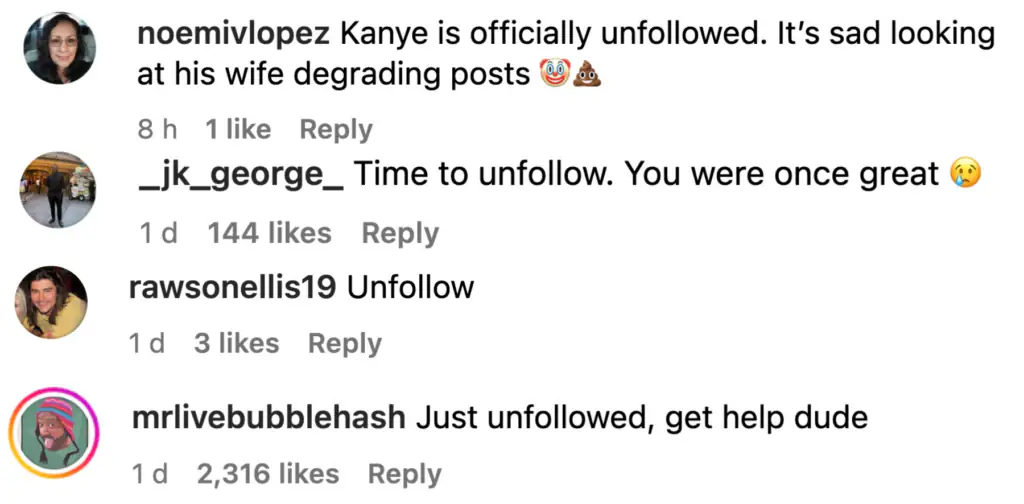The width and height of the screenshot is (1024, 504).
Task: Click the 1 d timestamp under _jk_george_
Action: [158, 233]
